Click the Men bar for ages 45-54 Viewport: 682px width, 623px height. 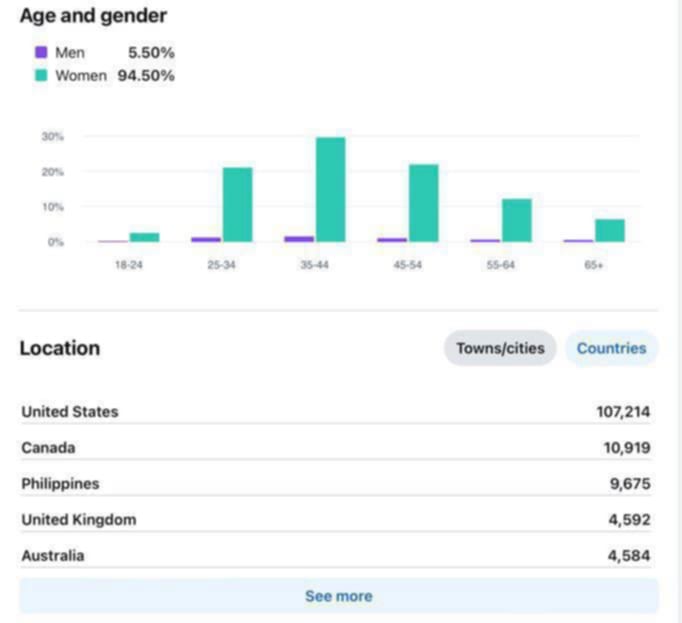click(x=391, y=239)
